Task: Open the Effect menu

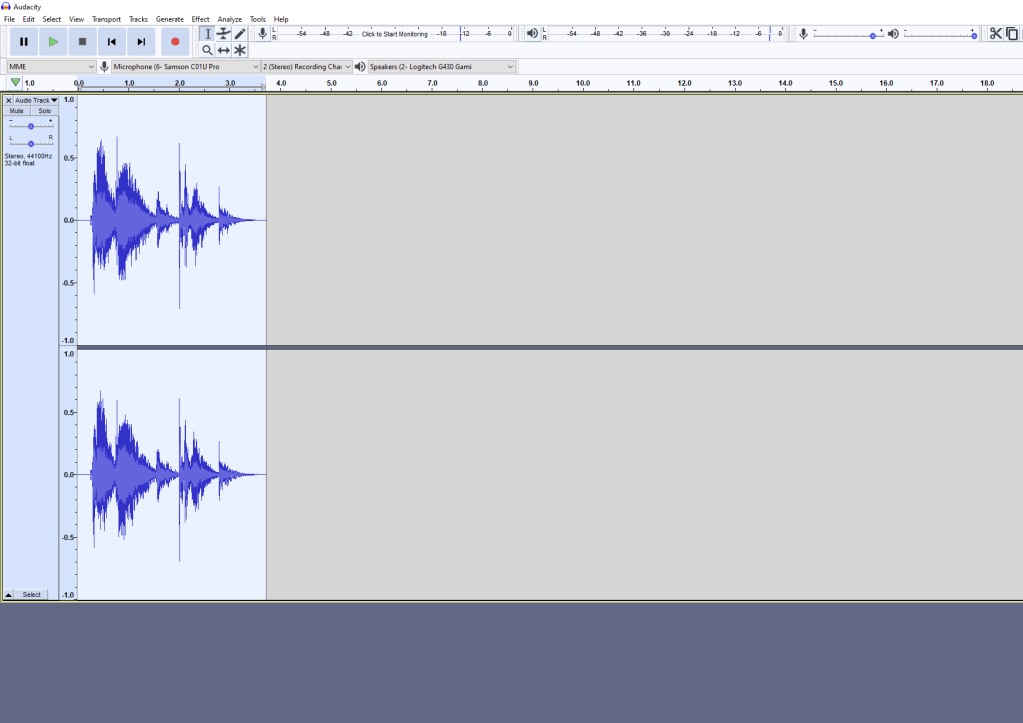Action: pyautogui.click(x=200, y=19)
